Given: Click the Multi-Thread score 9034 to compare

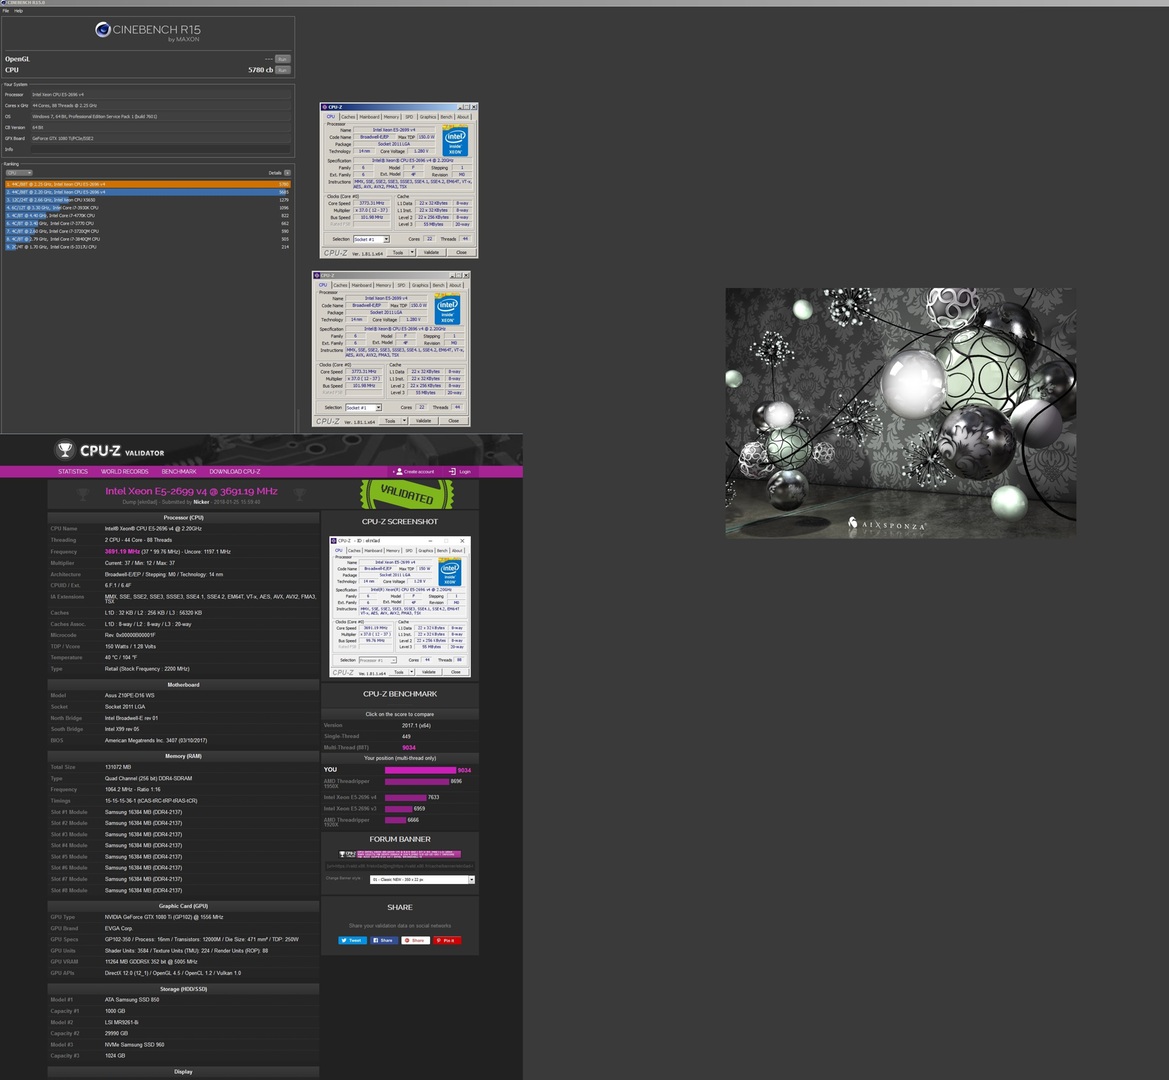Looking at the screenshot, I should click(x=409, y=748).
